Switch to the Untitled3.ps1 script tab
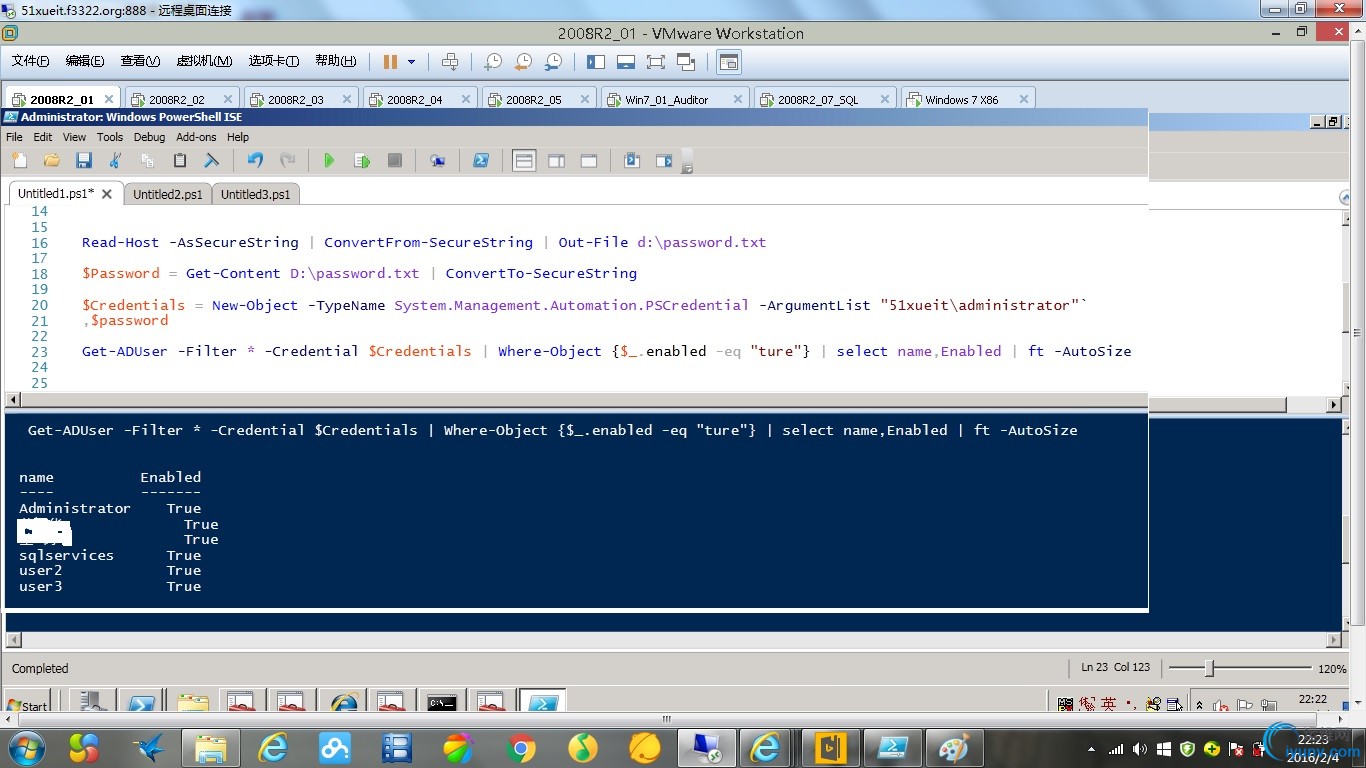Screen dimensions: 1366x768 pyautogui.click(x=256, y=194)
